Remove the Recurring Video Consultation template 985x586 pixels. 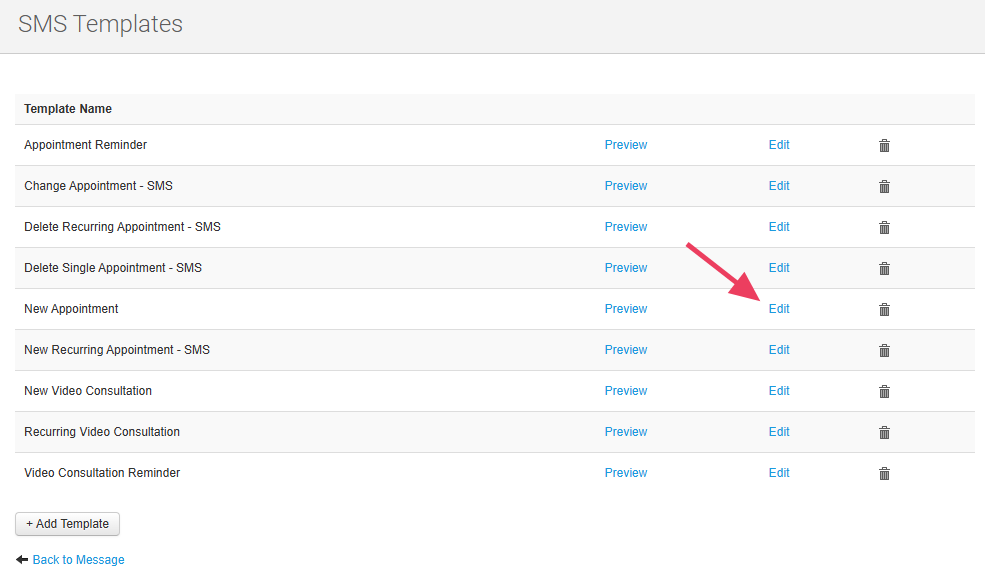pos(884,433)
